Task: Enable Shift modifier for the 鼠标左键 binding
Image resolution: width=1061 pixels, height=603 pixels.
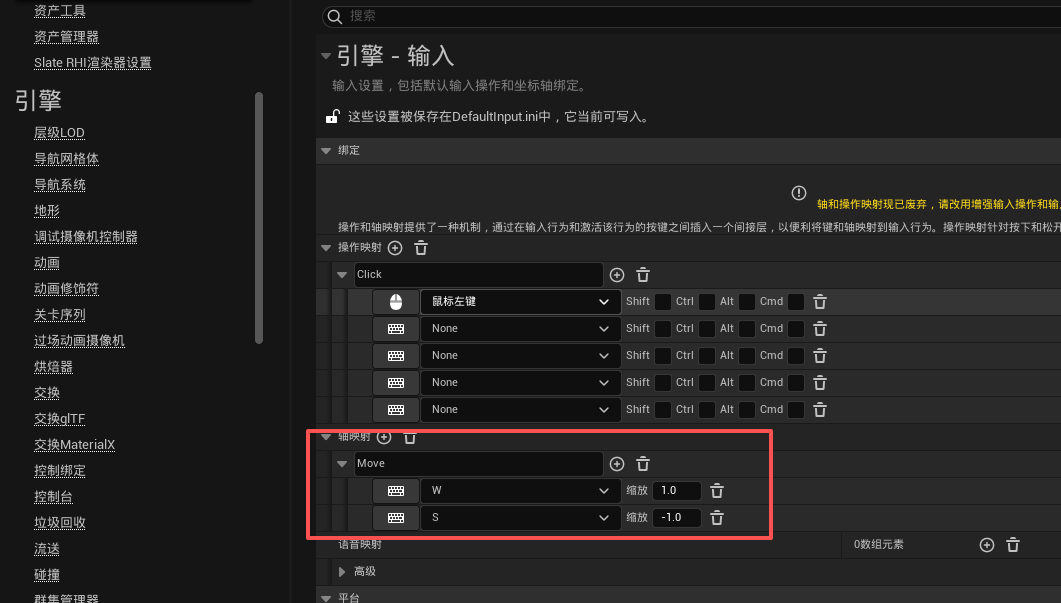Action: pos(663,302)
